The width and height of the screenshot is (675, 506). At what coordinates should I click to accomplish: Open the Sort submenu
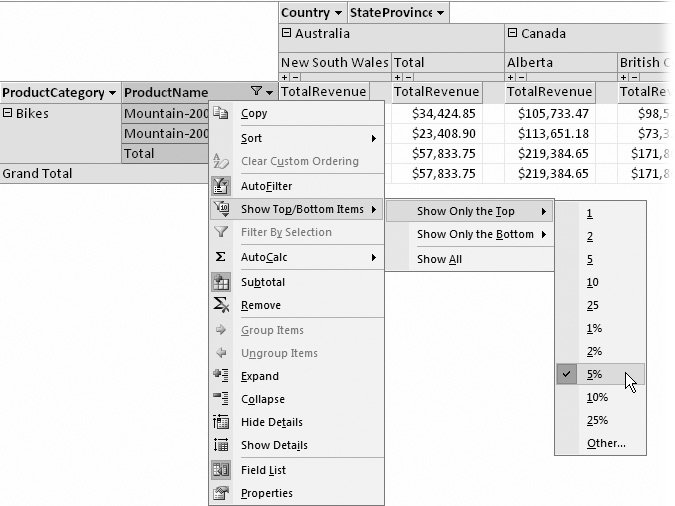coord(297,138)
